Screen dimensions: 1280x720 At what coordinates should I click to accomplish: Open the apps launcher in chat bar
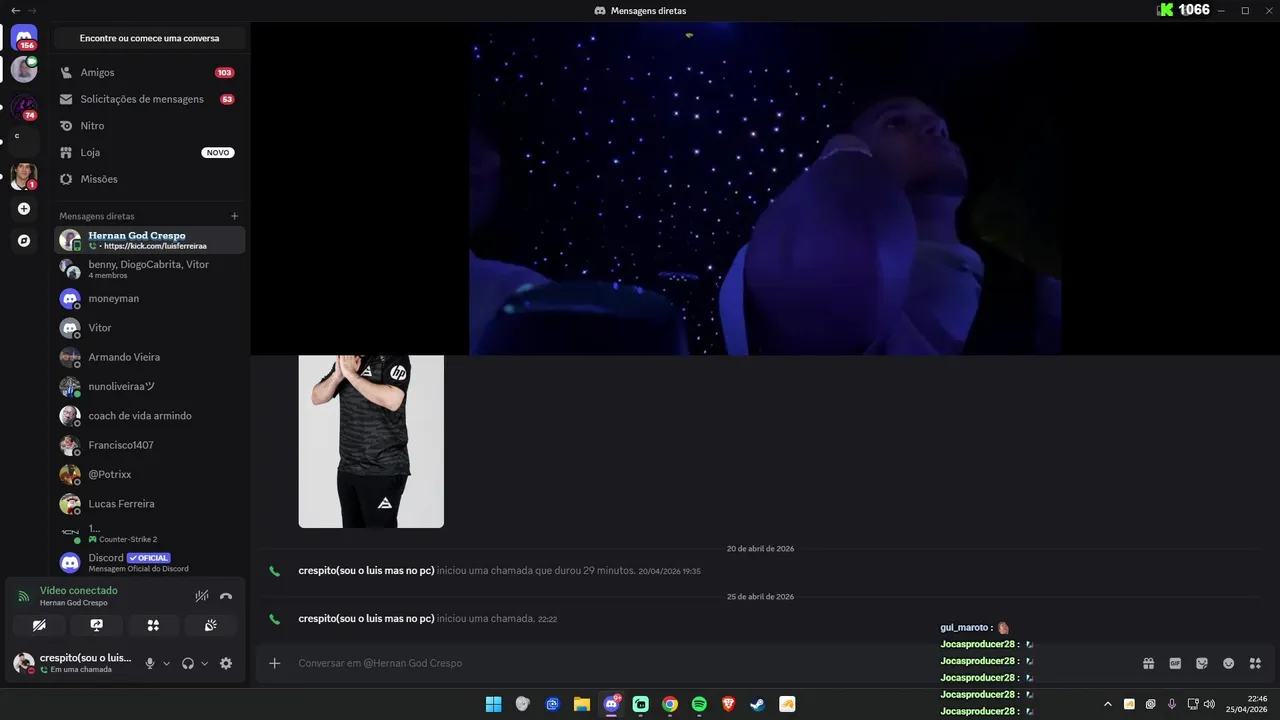coord(1256,663)
